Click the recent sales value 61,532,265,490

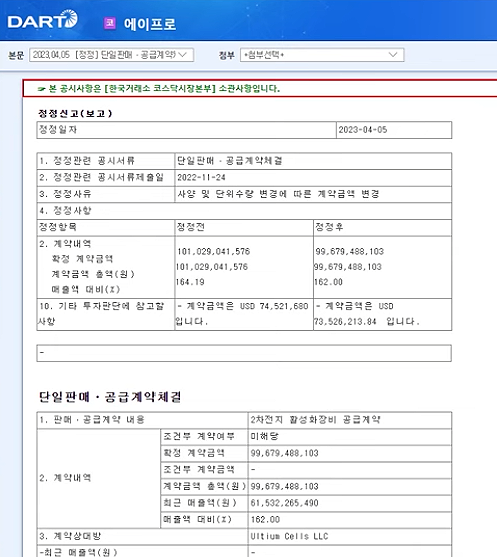pyautogui.click(x=285, y=503)
